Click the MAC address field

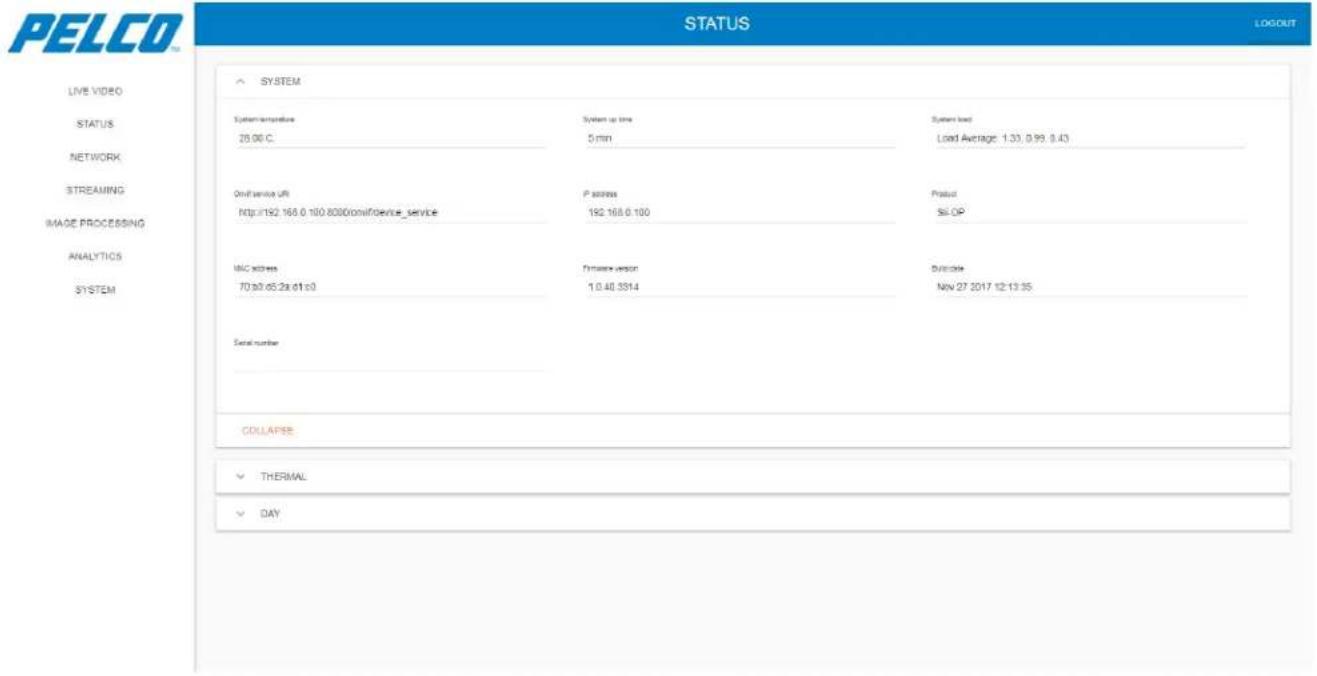tap(389, 286)
